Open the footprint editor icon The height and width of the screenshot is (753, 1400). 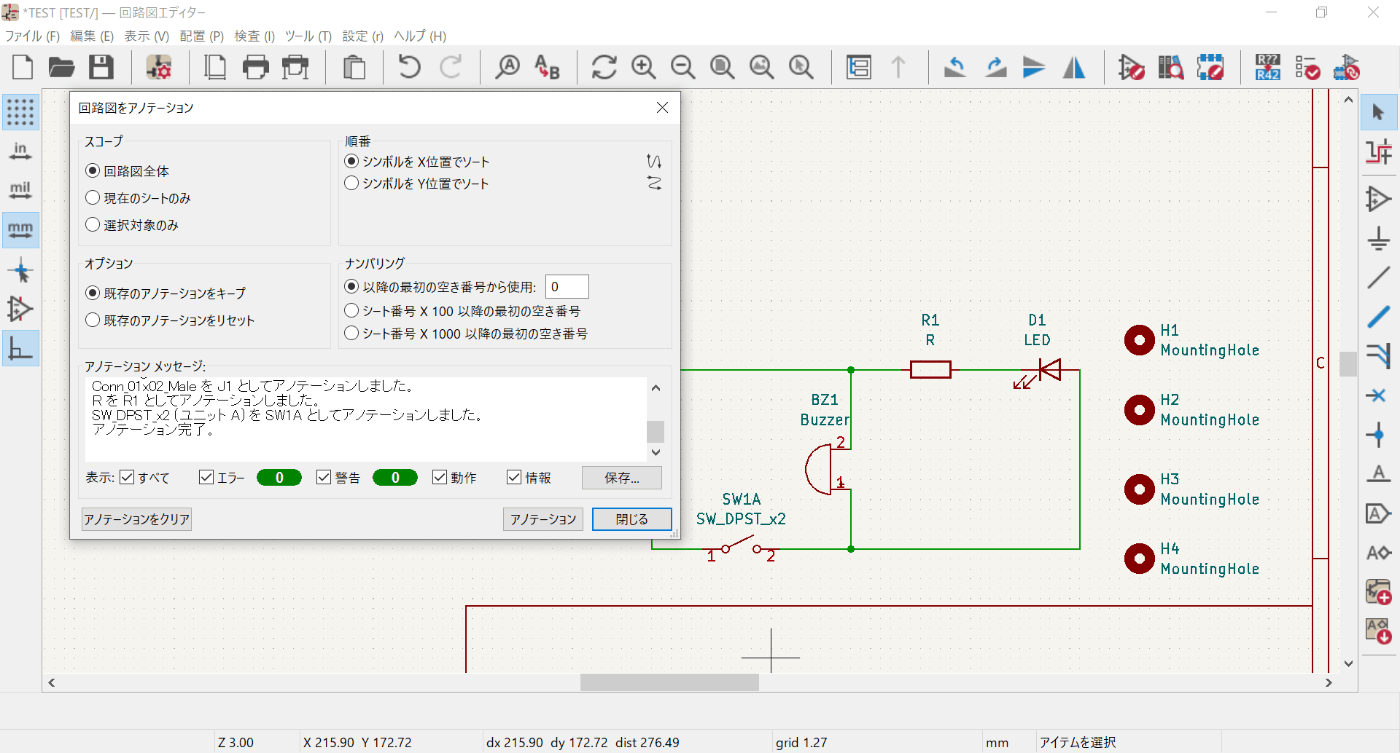1210,68
